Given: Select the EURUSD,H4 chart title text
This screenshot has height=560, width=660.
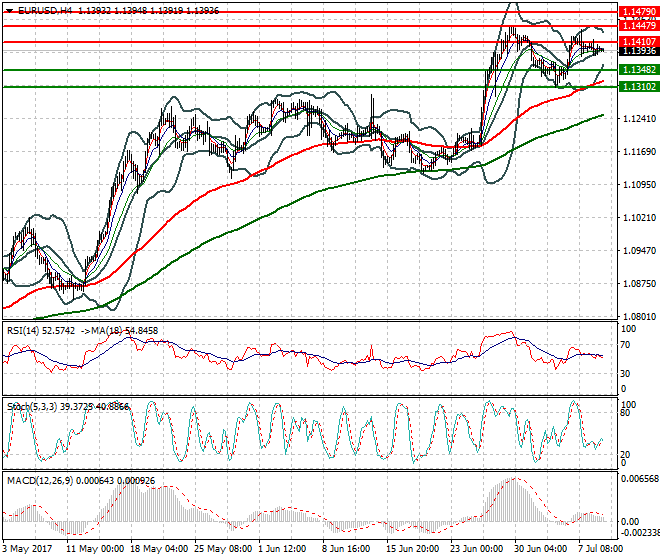Looking at the screenshot, I should [45, 11].
